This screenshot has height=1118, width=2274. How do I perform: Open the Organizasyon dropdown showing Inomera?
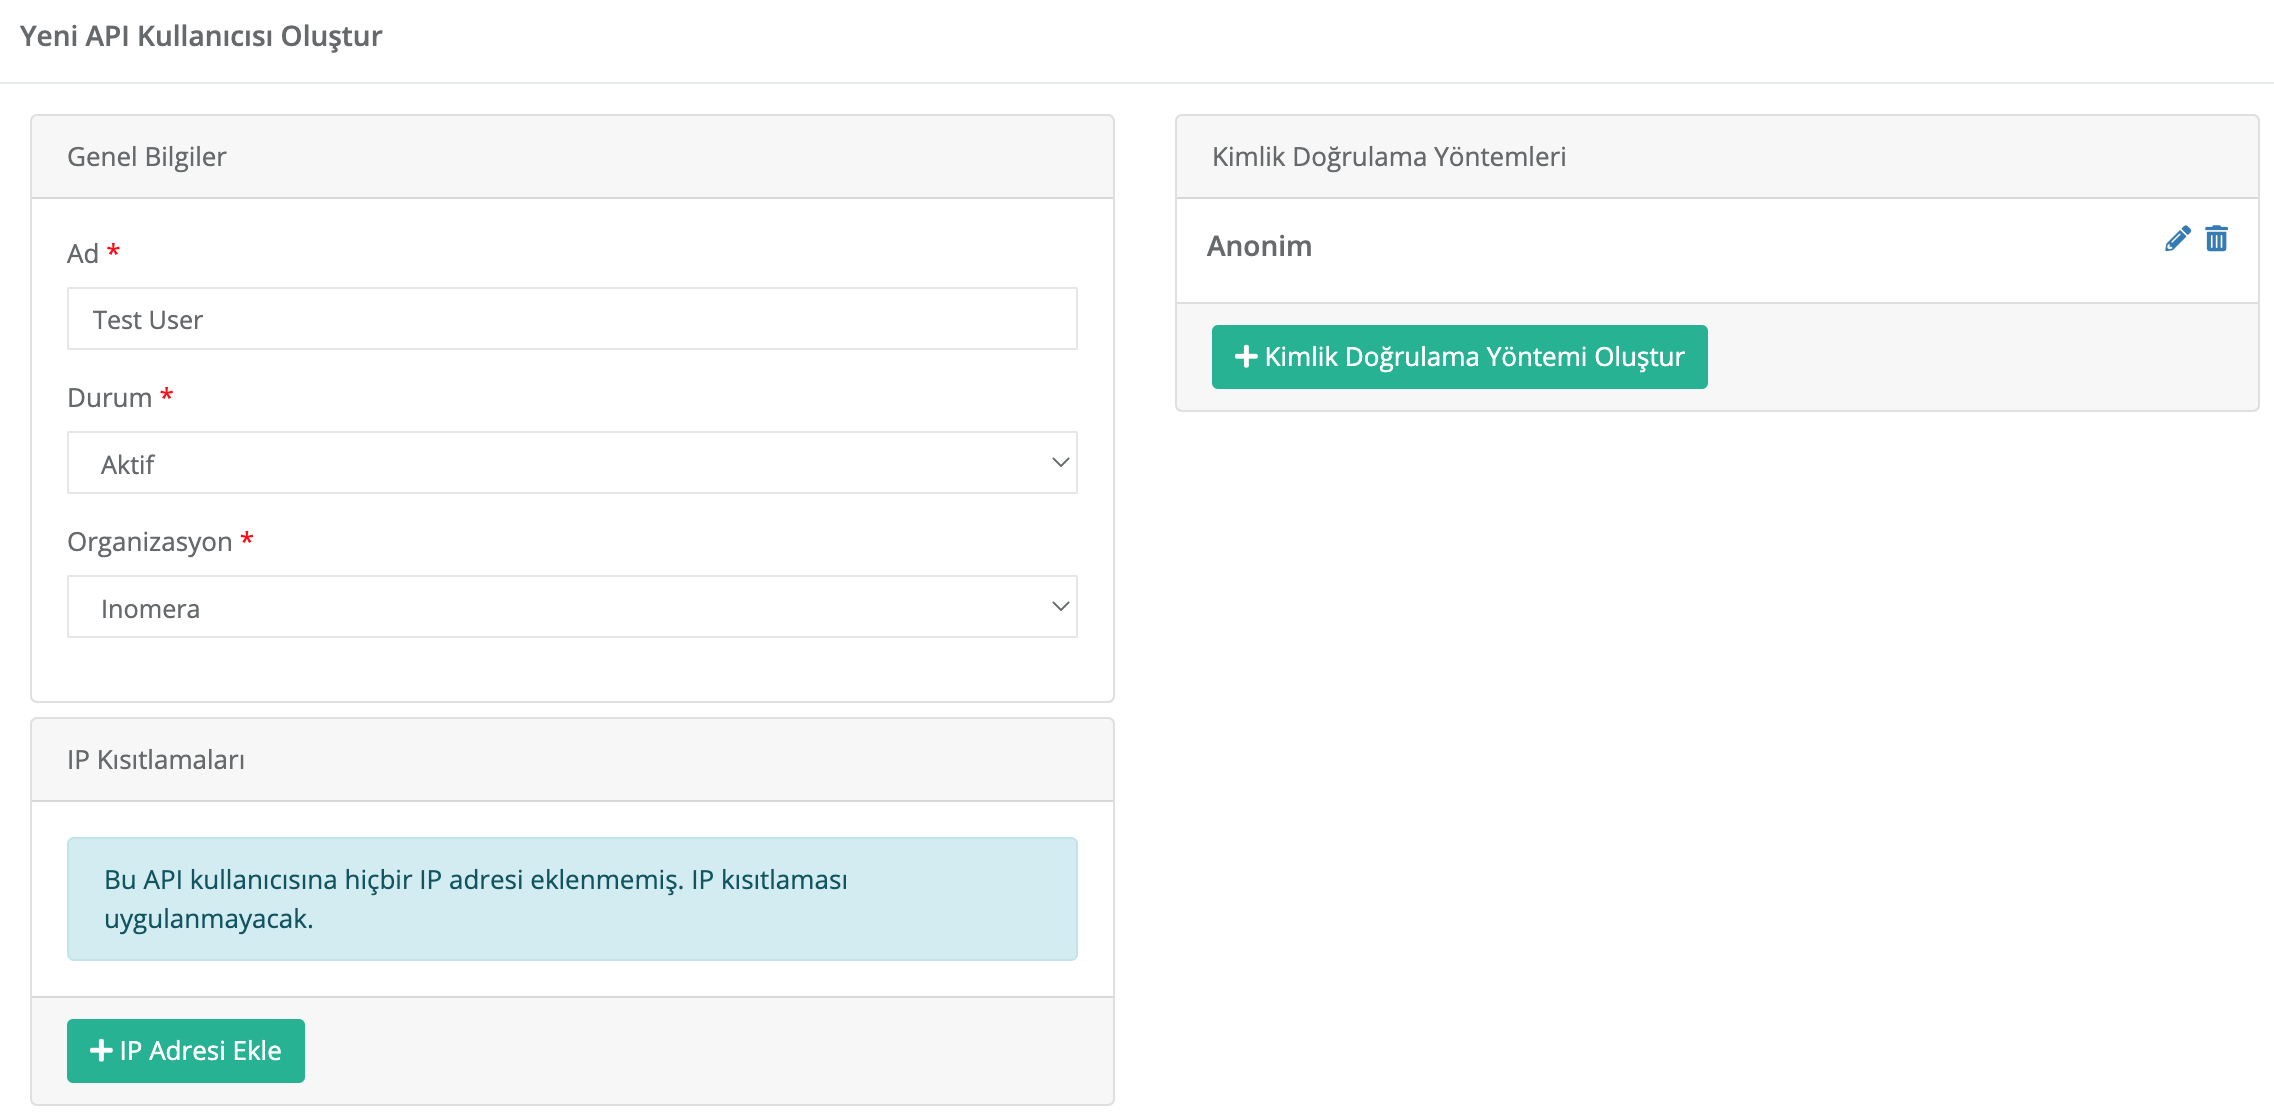tap(572, 607)
